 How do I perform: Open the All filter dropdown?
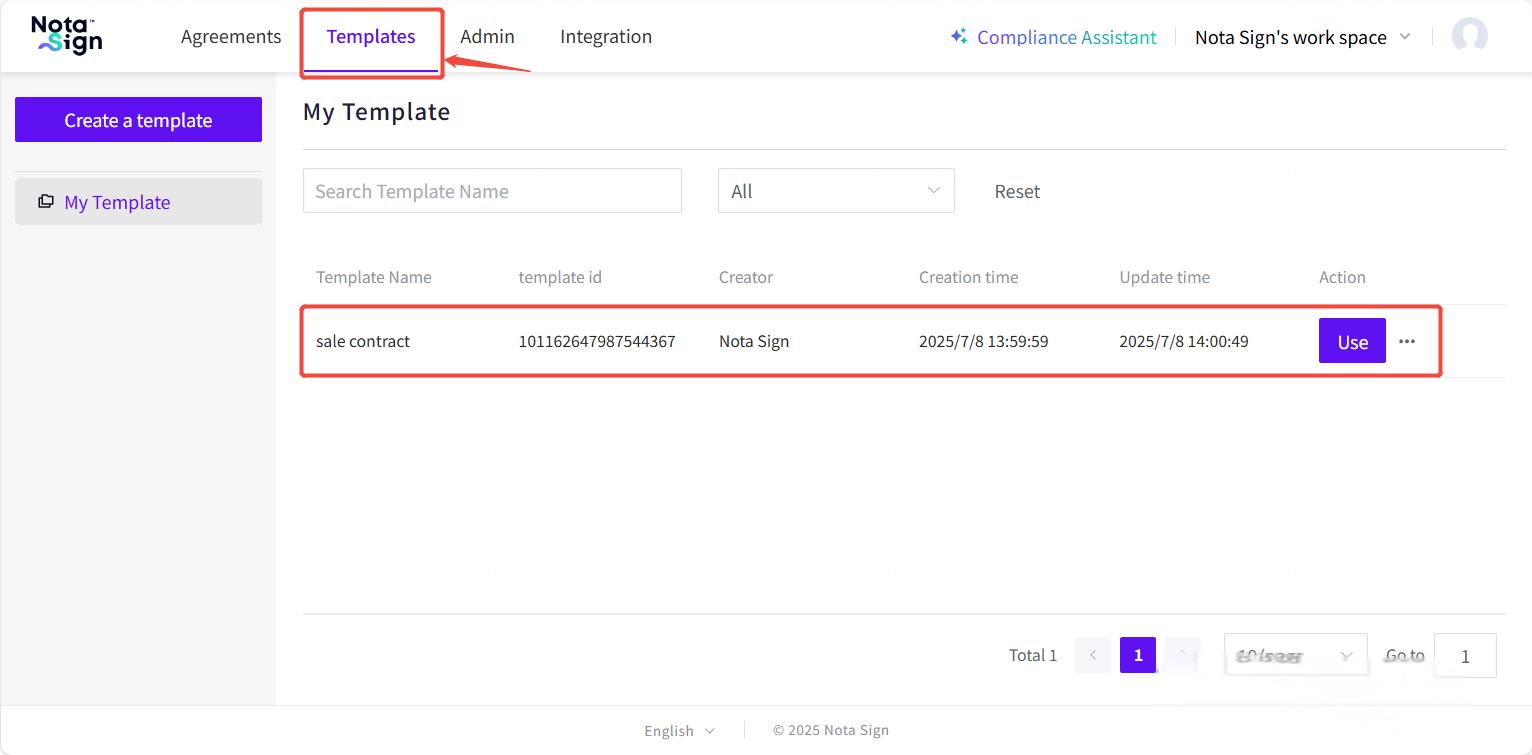click(x=835, y=191)
